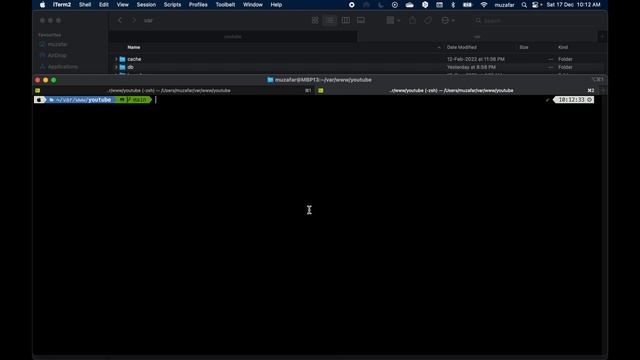Open the Profiles menu
The height and width of the screenshot is (360, 640).
pyautogui.click(x=198, y=5)
